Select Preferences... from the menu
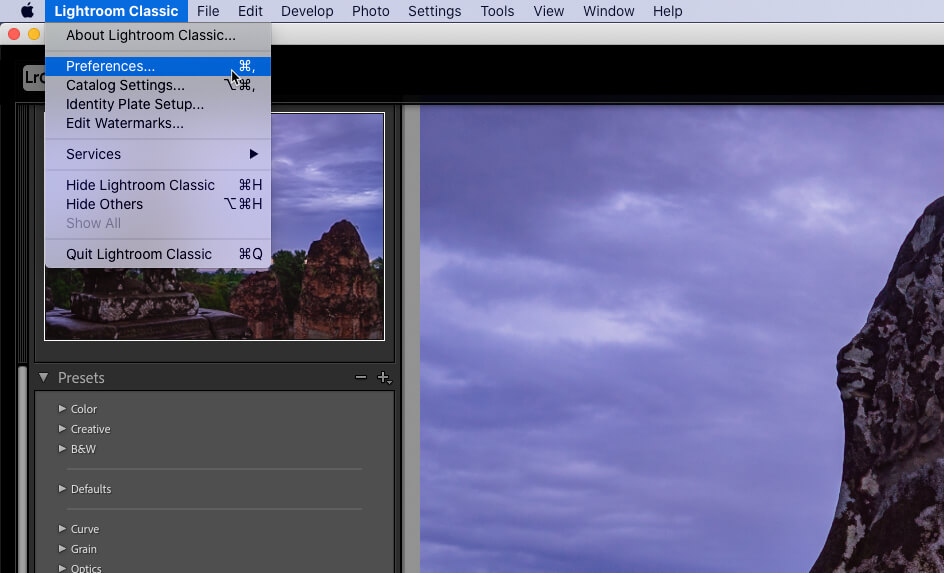944x573 pixels. click(x=110, y=66)
